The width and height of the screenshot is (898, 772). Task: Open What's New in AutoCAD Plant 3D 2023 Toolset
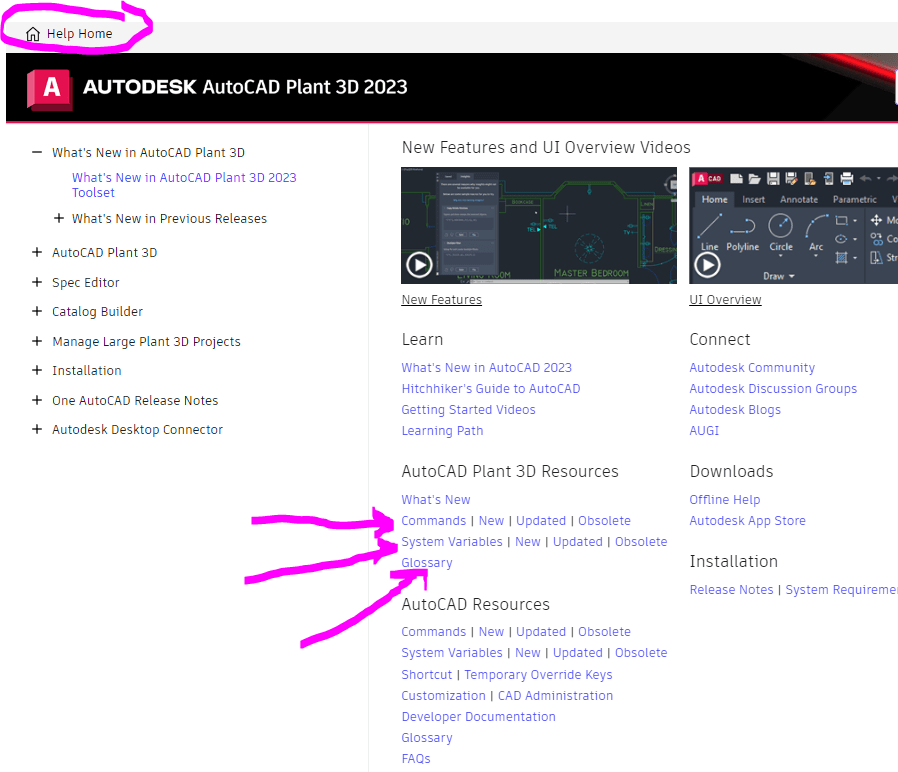[184, 185]
